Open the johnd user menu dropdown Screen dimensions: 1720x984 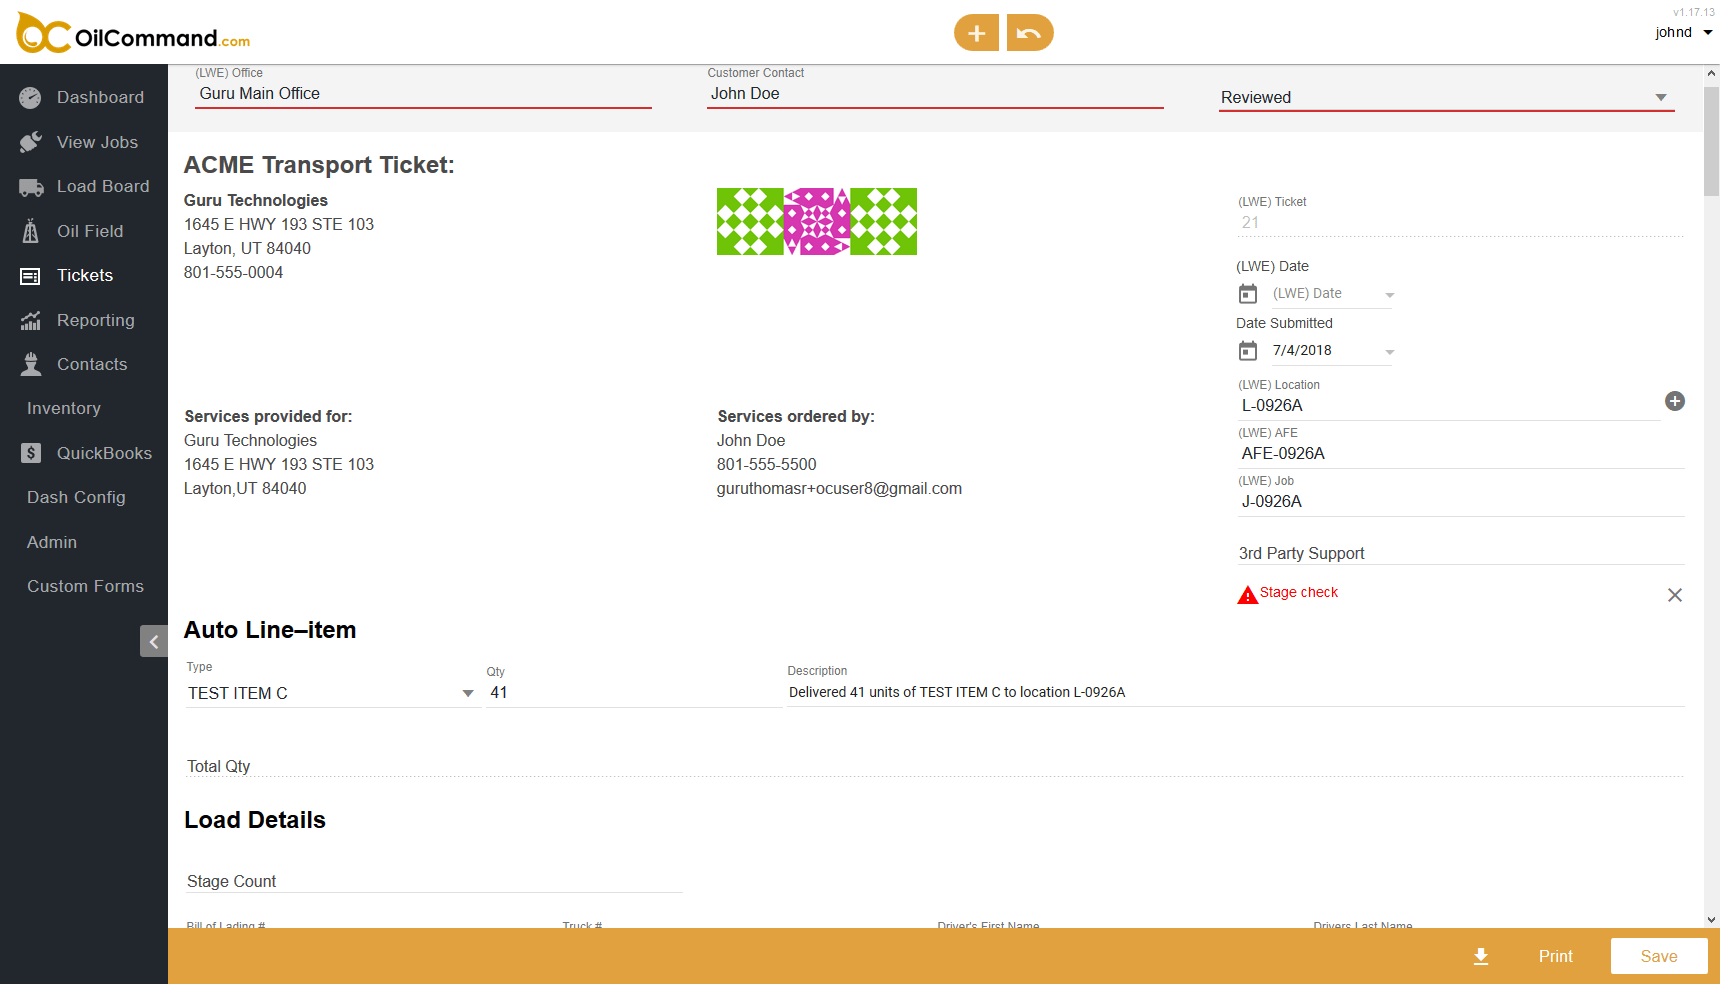coord(1683,32)
